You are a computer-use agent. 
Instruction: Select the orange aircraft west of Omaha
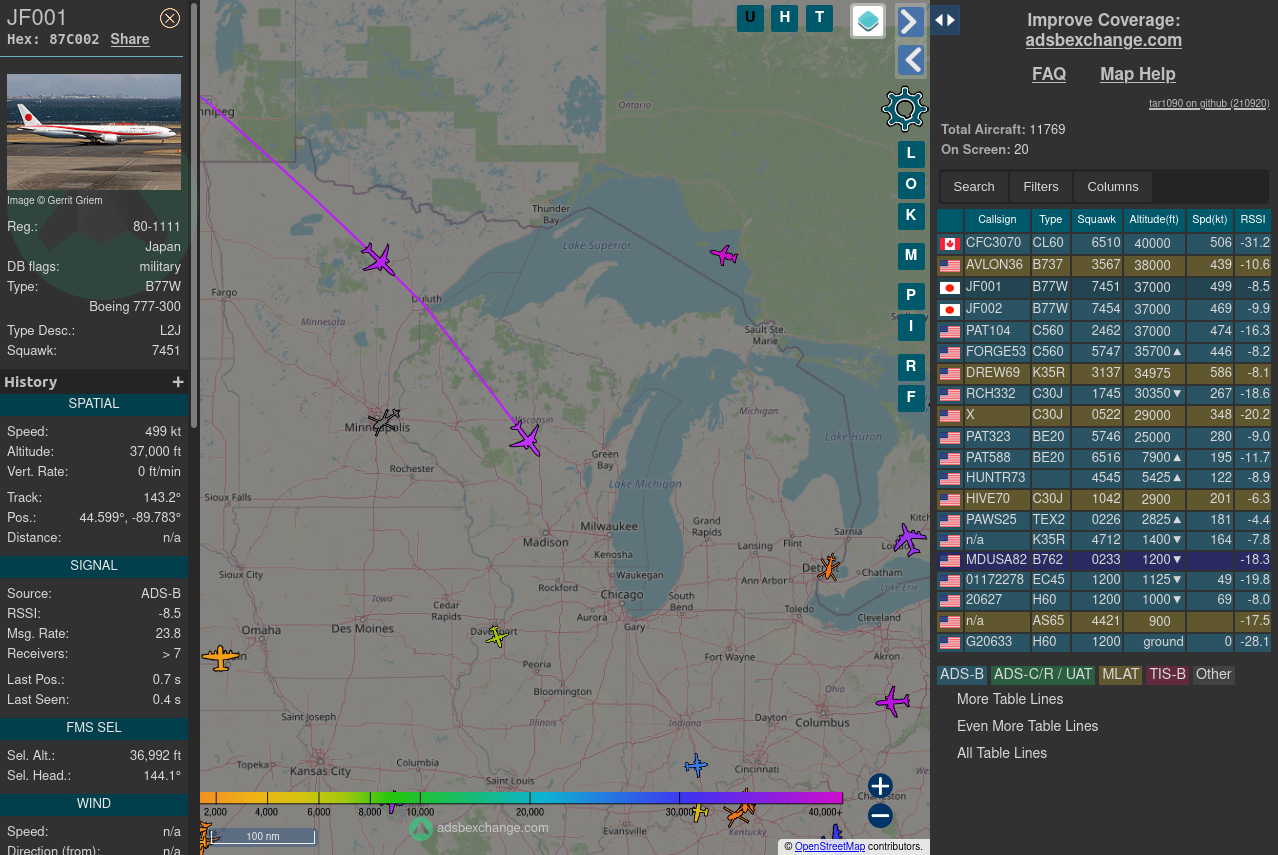tap(220, 657)
